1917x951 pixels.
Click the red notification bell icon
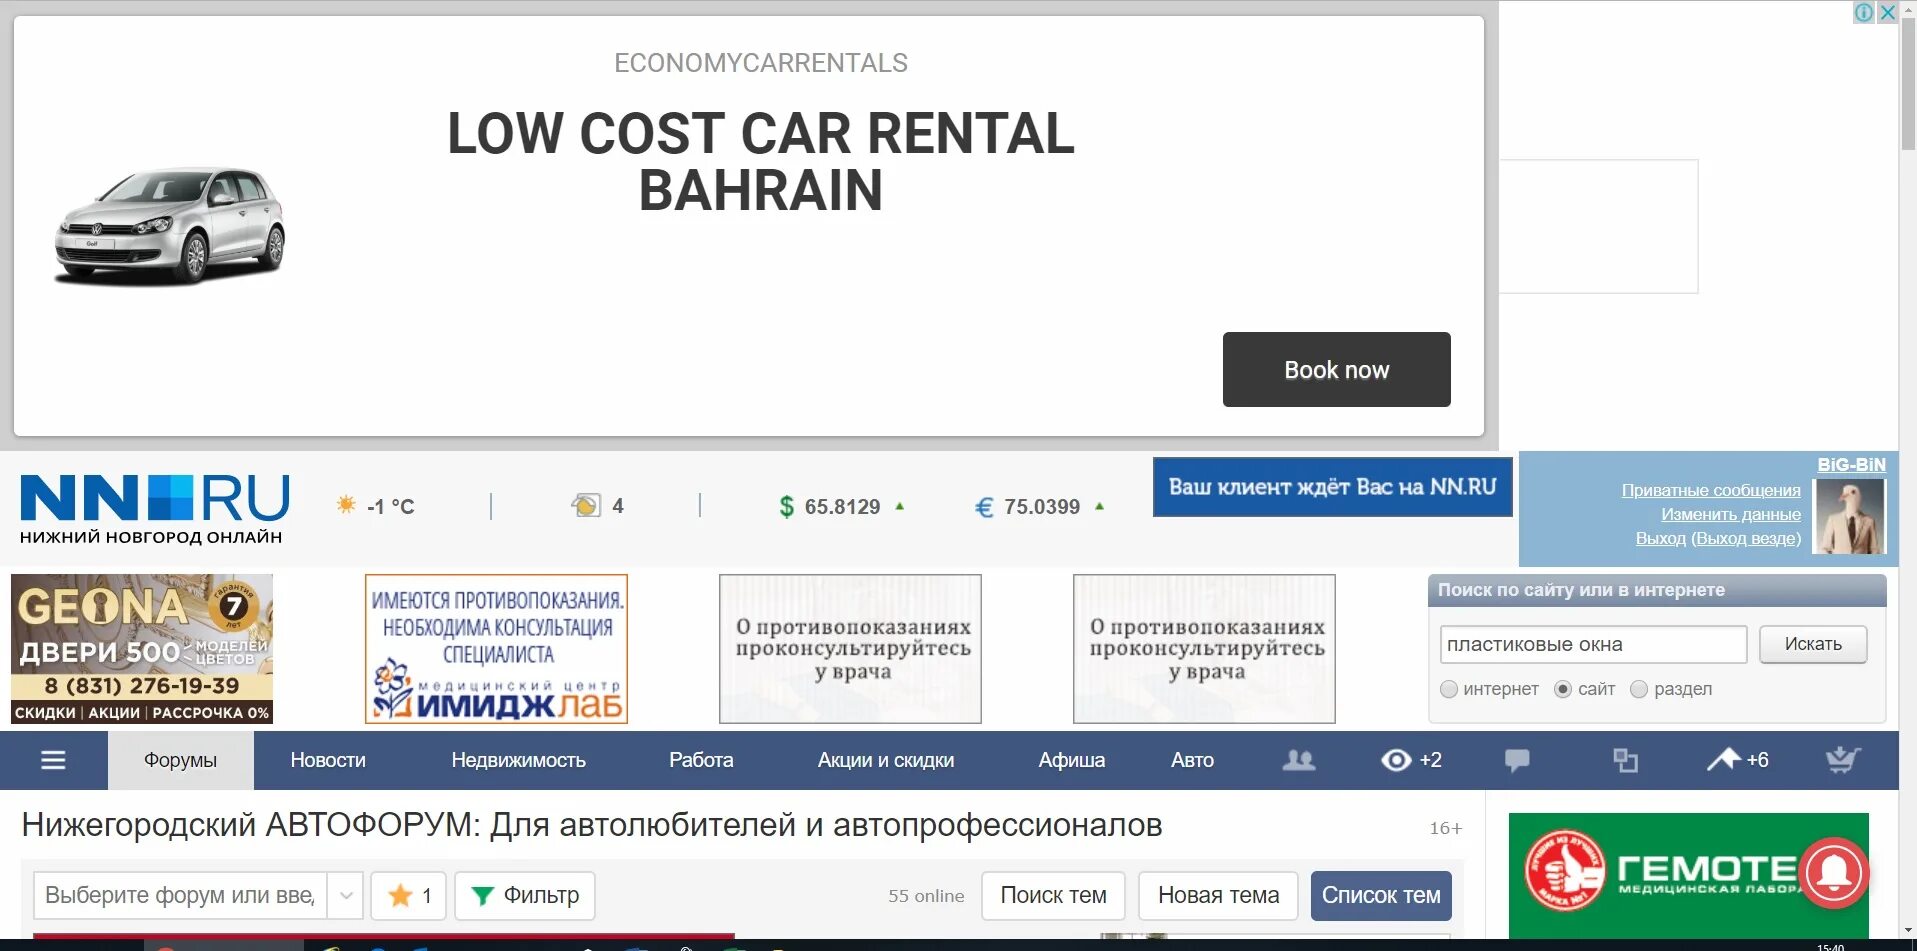[x=1835, y=872]
